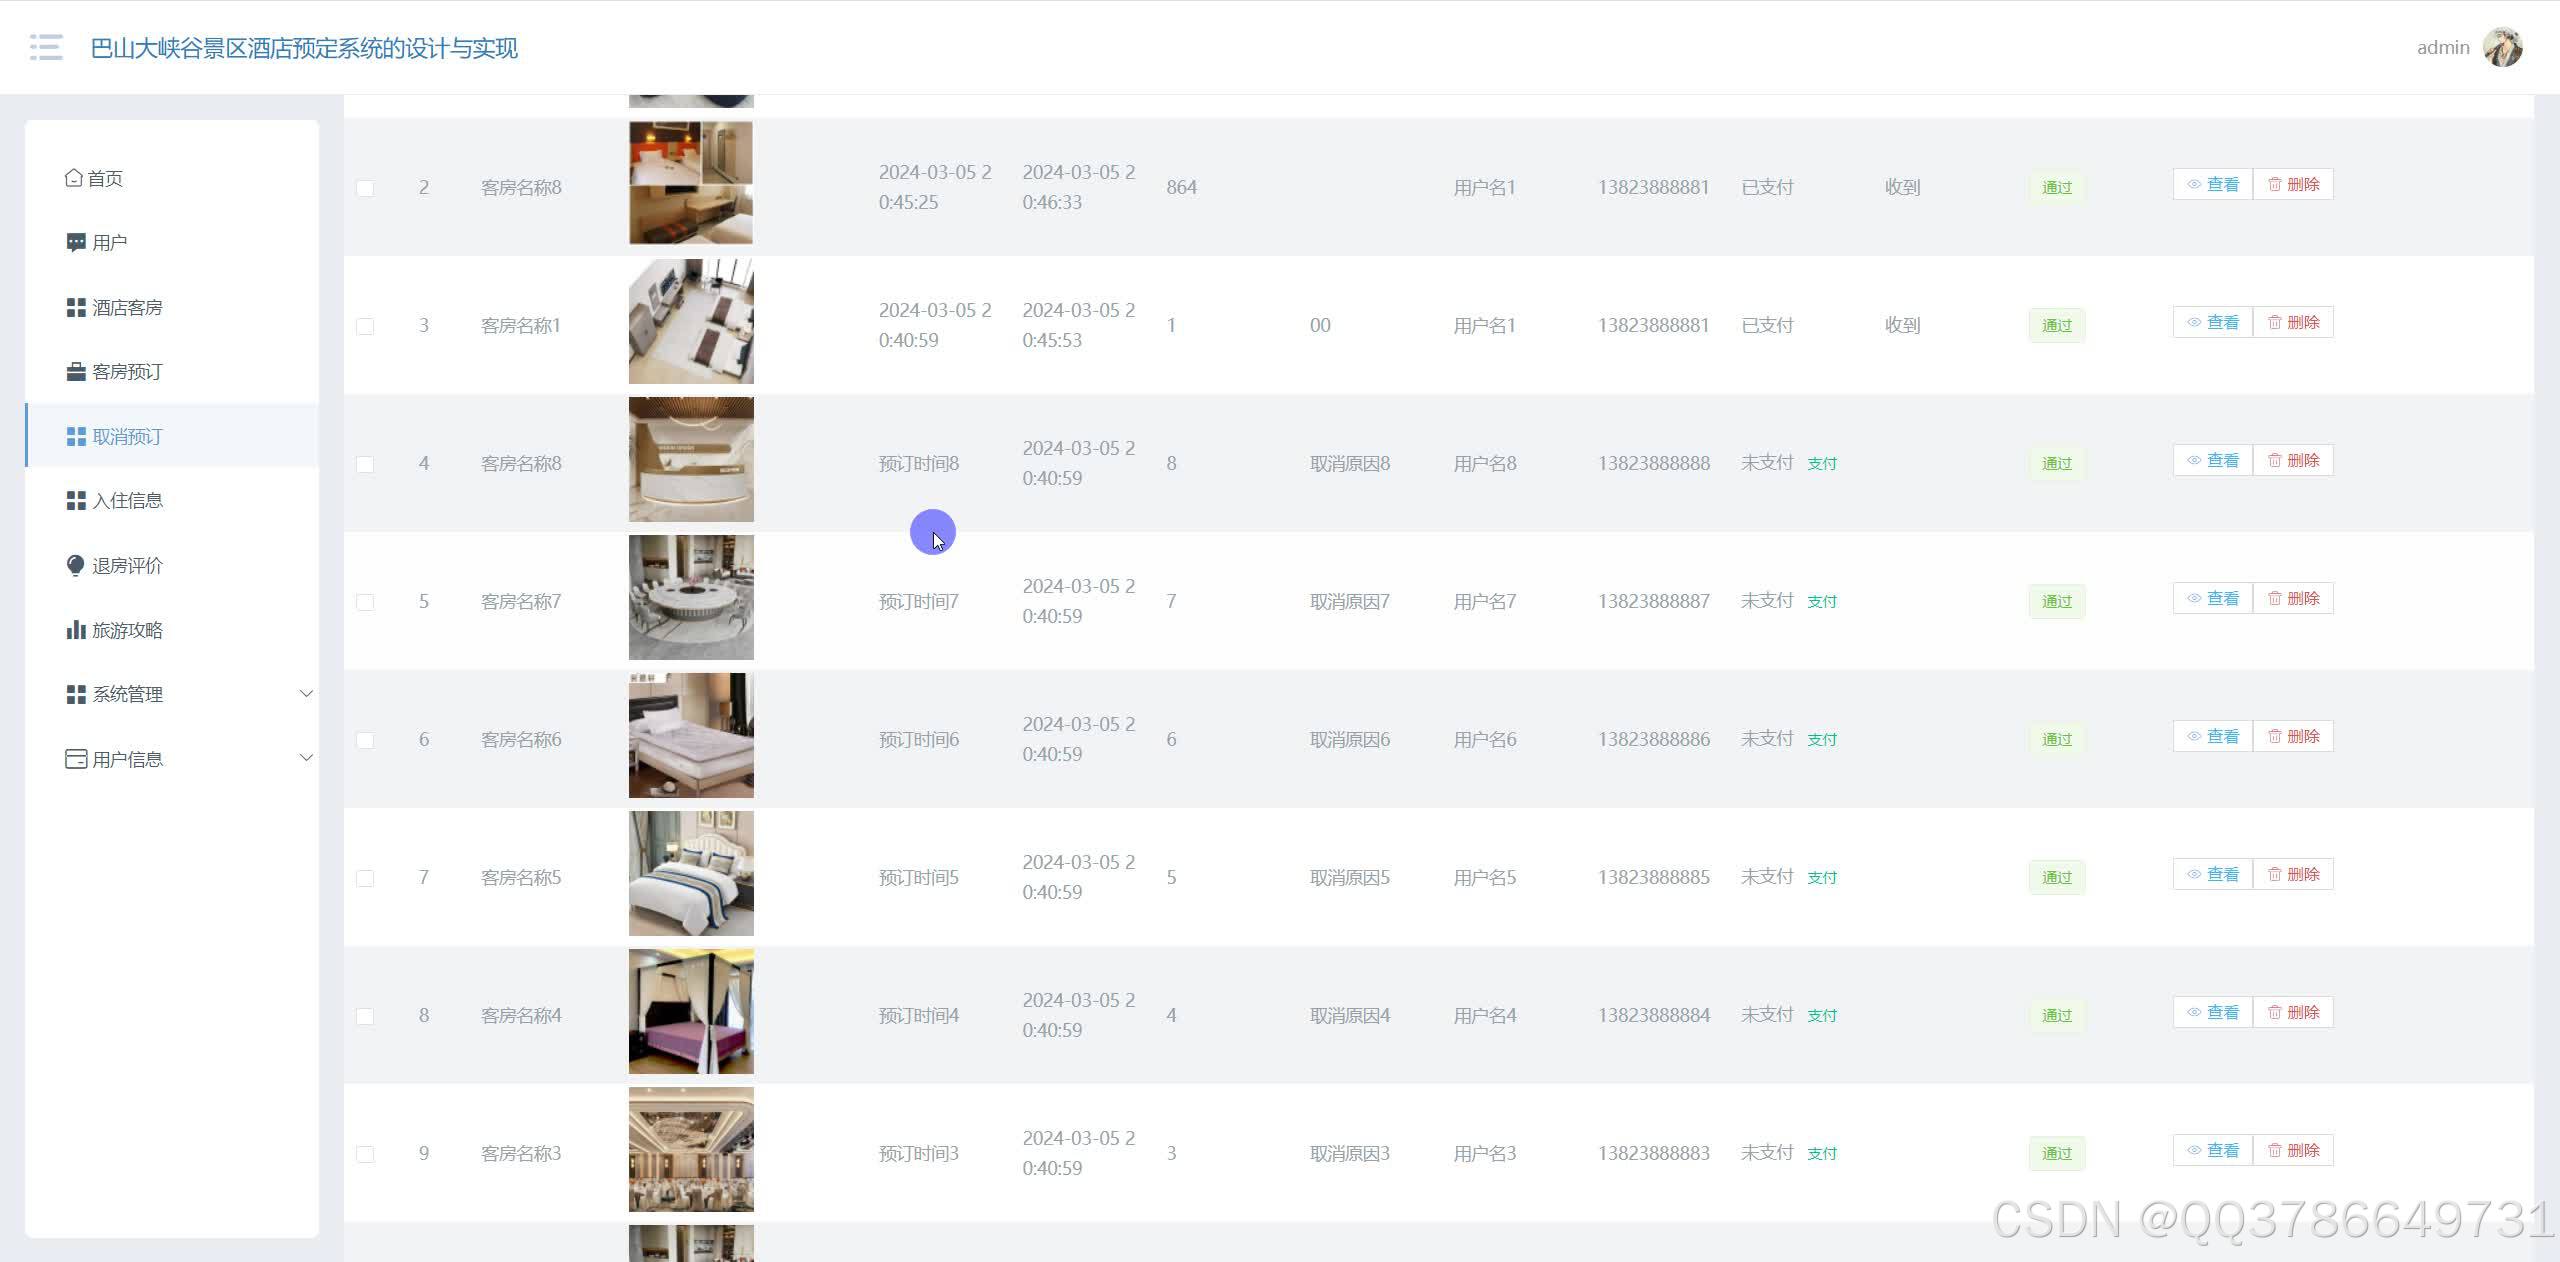
Task: Click 查看 for 用户名6 row
Action: click(2213, 736)
